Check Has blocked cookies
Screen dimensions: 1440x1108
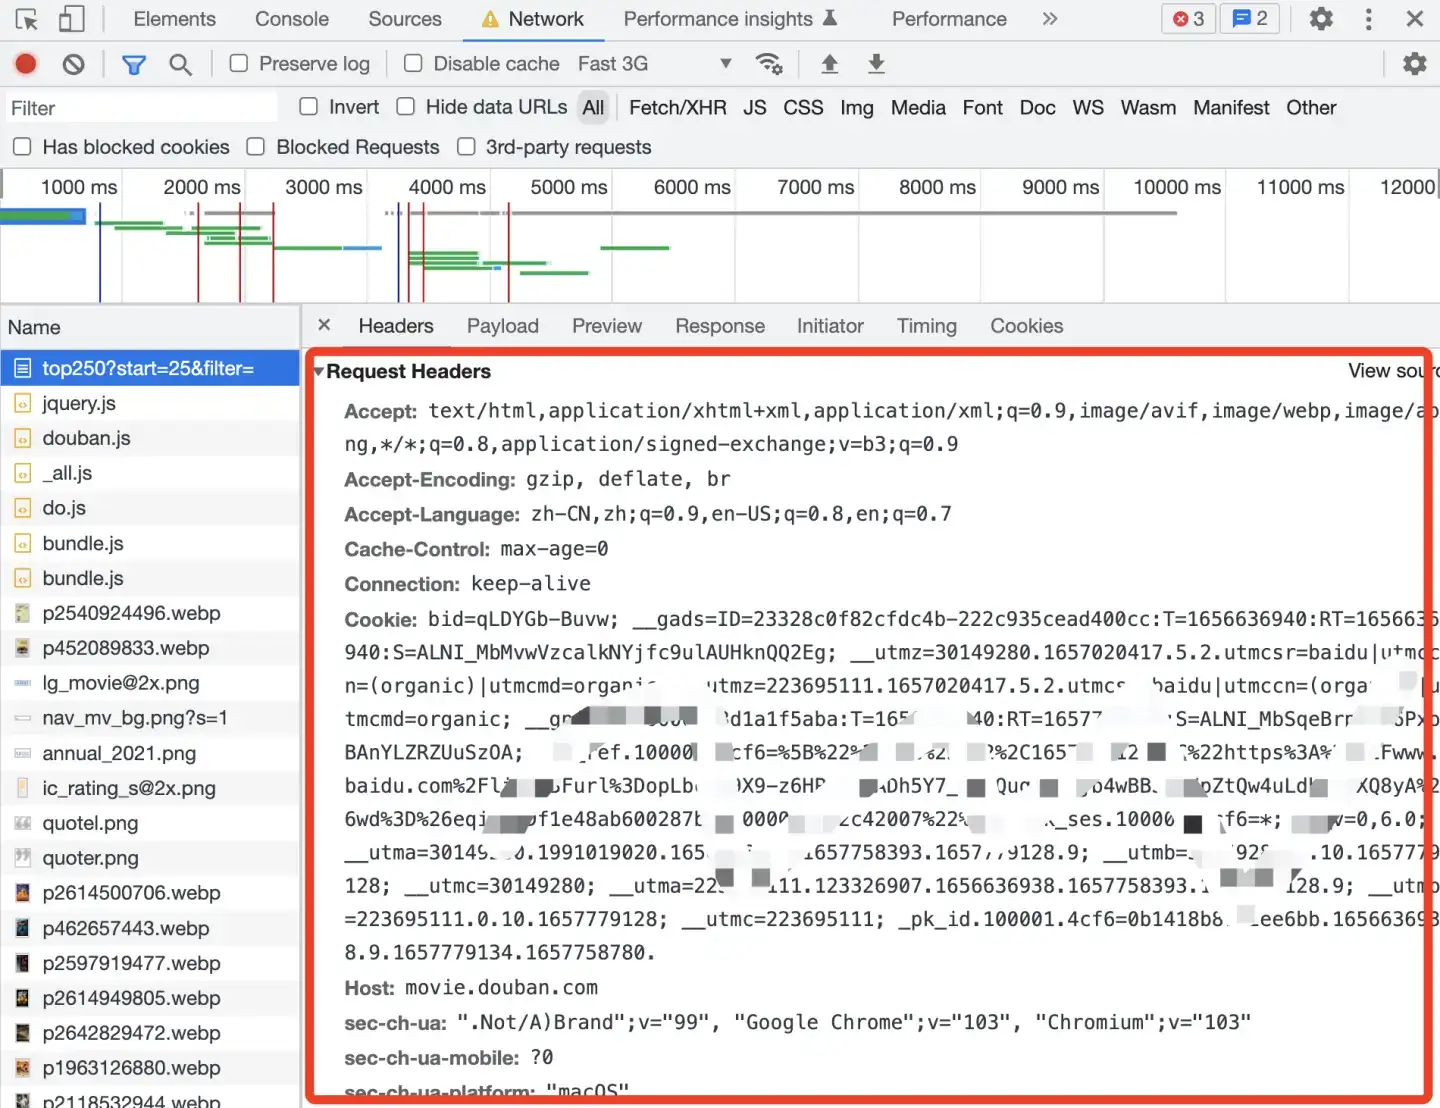click(22, 147)
